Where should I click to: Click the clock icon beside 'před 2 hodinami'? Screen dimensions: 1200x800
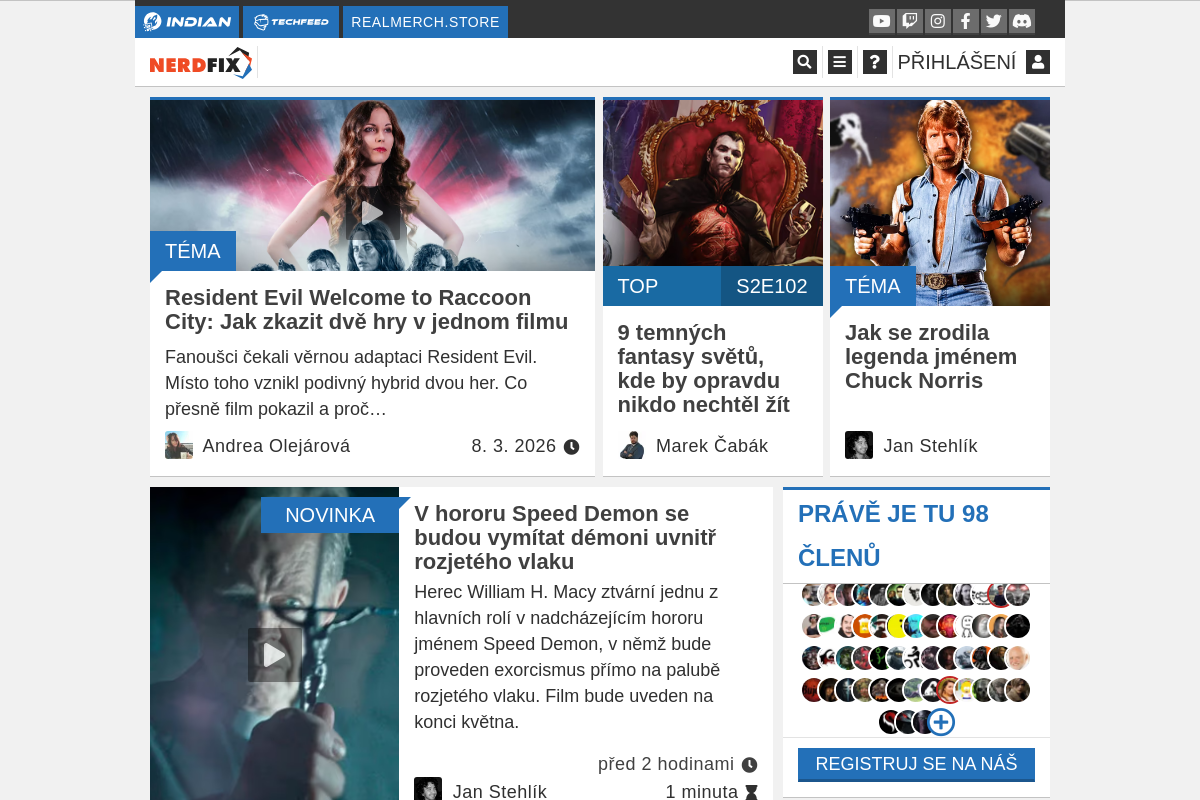click(749, 765)
